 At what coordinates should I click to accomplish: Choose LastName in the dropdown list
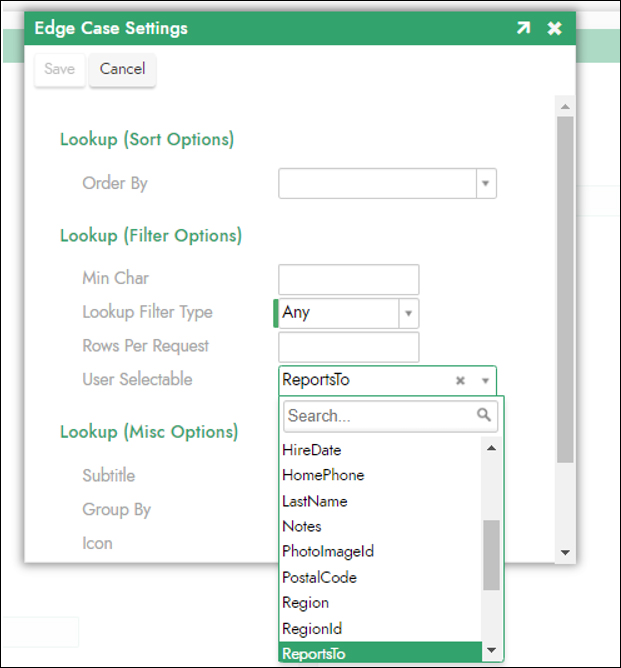point(315,501)
